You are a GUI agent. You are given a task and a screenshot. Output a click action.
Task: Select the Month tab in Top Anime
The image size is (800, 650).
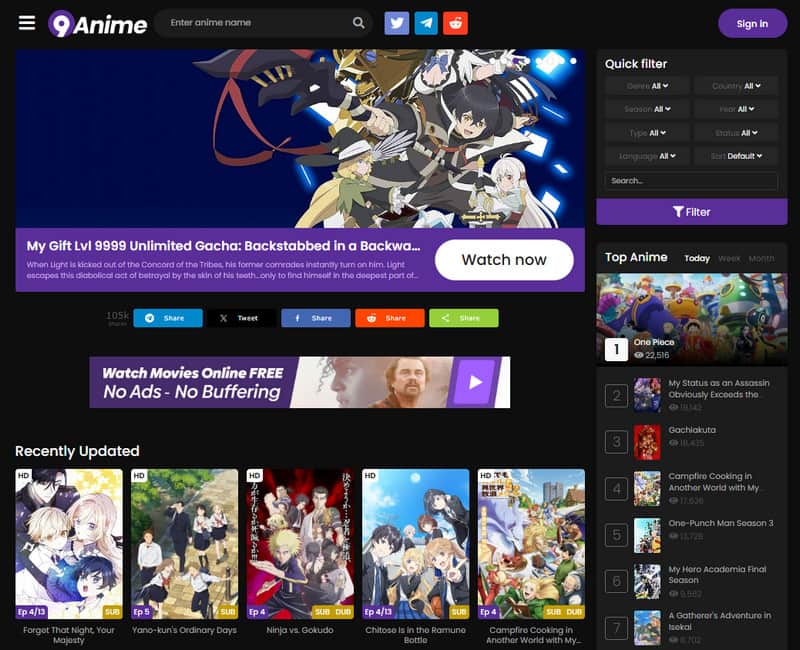(763, 258)
